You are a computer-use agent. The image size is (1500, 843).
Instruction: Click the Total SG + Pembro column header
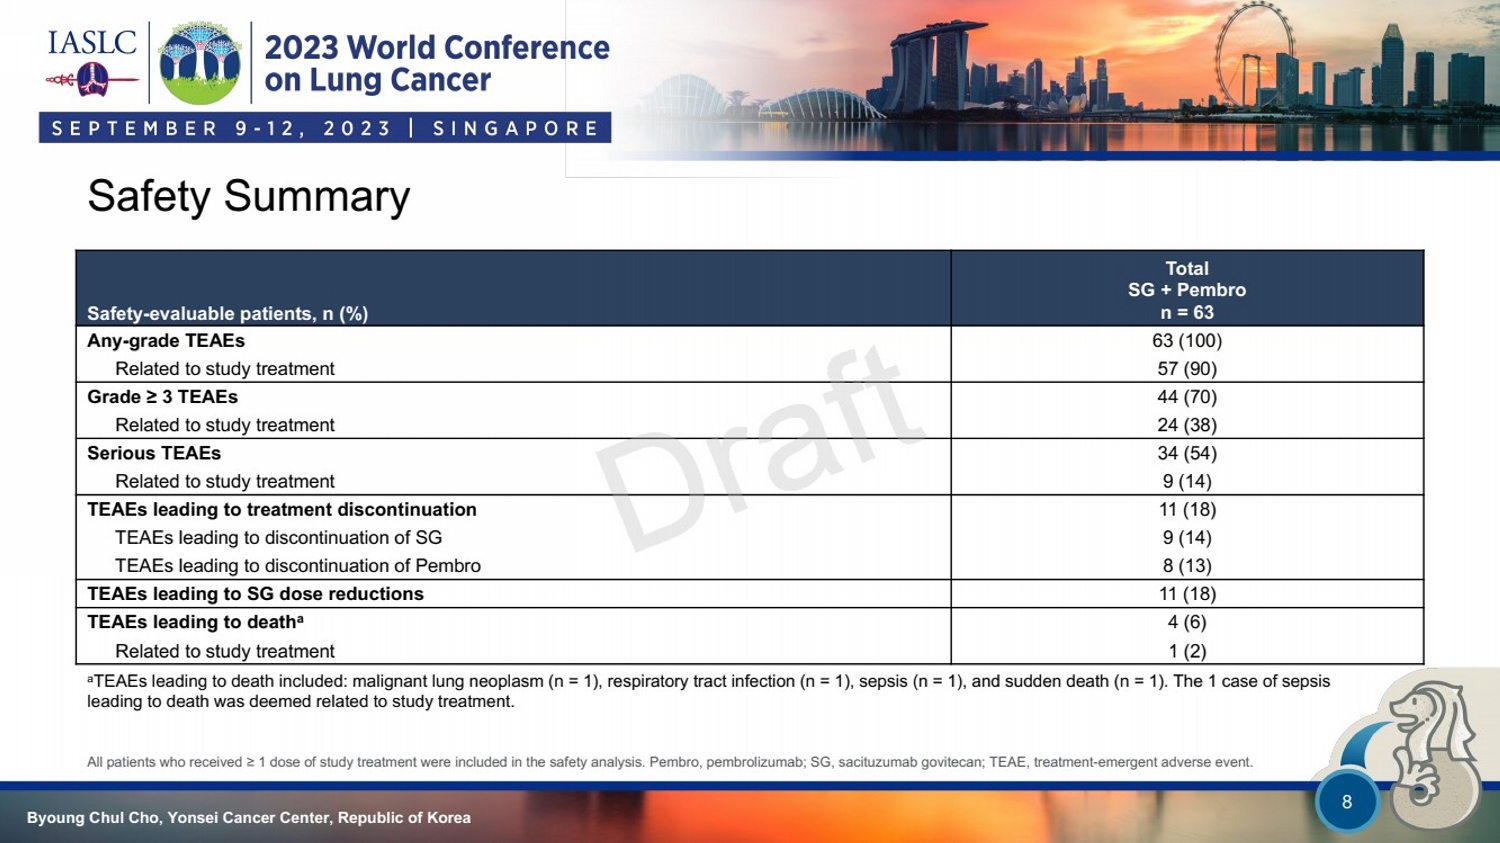coord(1186,290)
